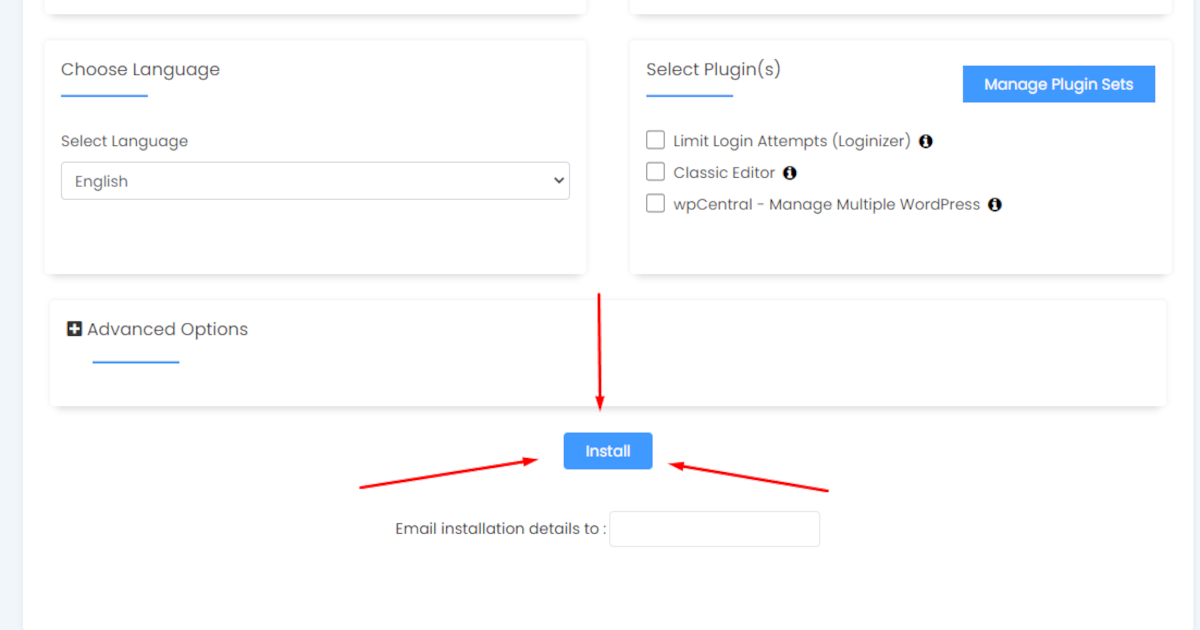Click the 'Limit Login Attempts (Loginizer)' label text
Screen dimensions: 1200x630
[792, 141]
